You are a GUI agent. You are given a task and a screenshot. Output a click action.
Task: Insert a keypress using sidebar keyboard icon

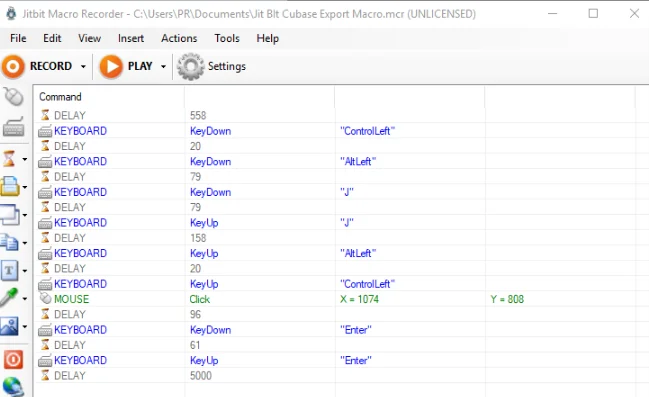pos(14,127)
